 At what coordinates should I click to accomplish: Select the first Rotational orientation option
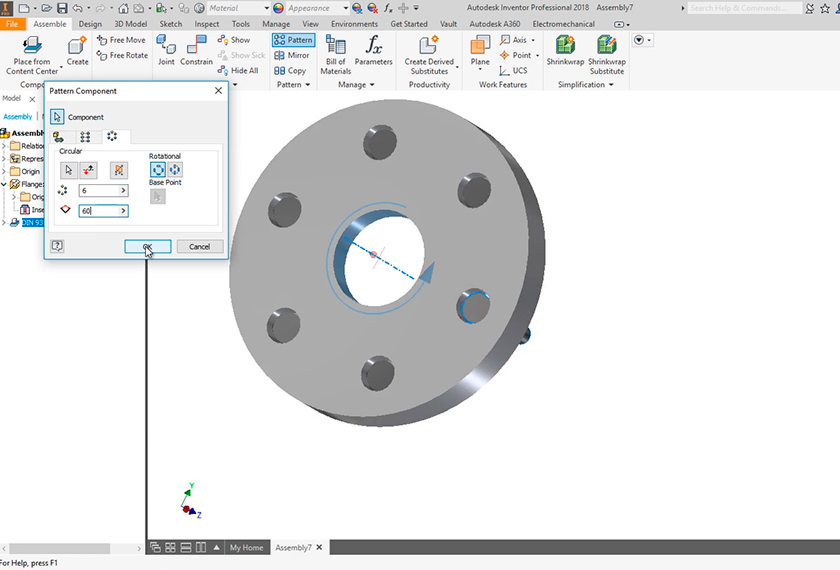point(158,170)
